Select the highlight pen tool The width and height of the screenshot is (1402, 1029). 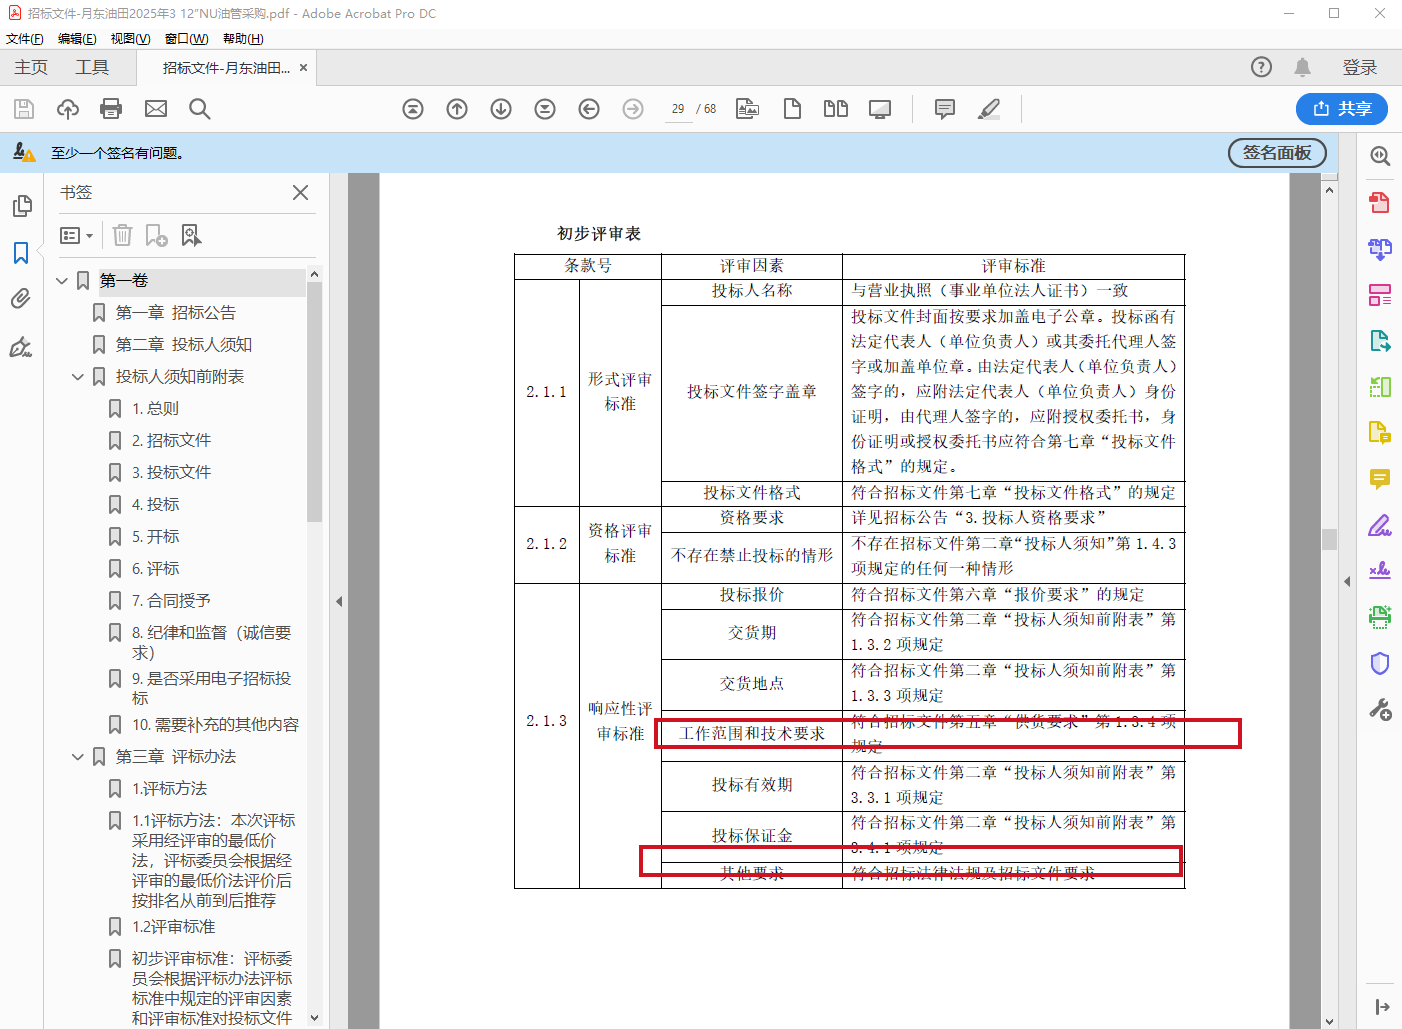point(989,109)
